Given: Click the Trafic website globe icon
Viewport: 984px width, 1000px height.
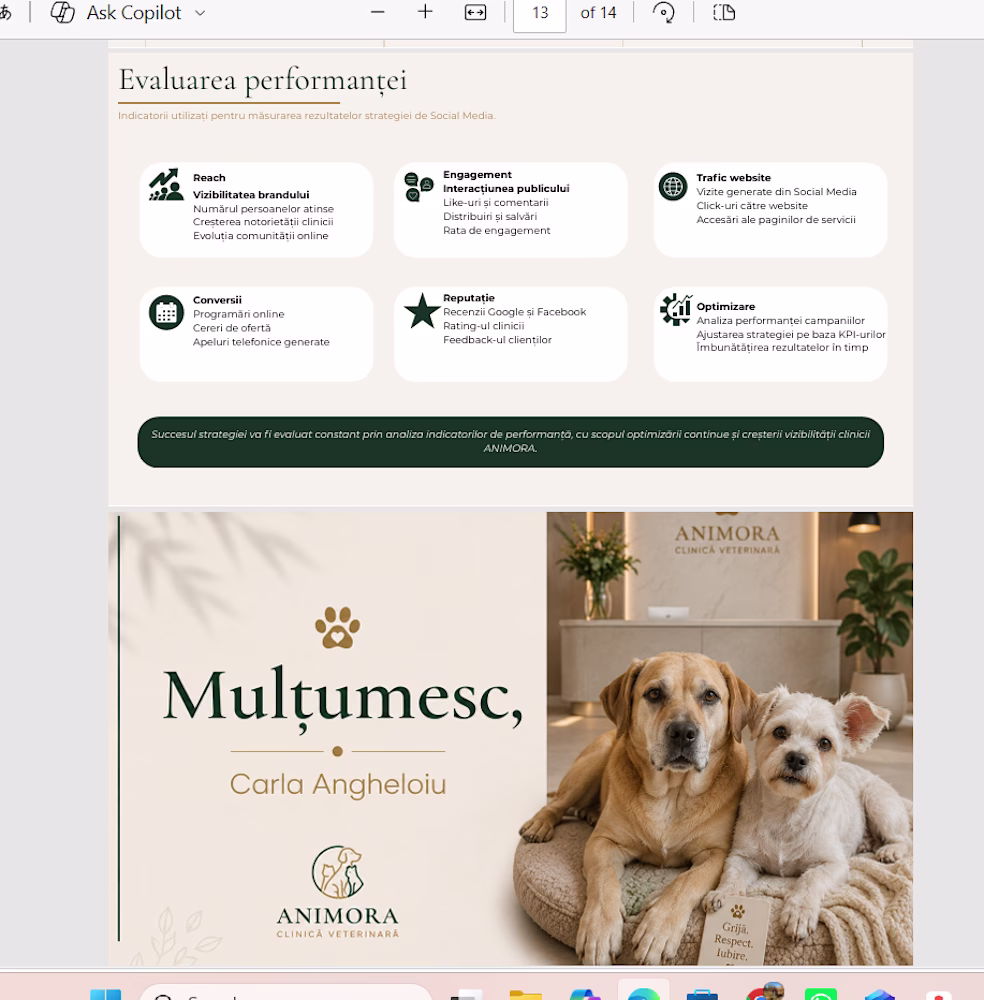Looking at the screenshot, I should [673, 187].
